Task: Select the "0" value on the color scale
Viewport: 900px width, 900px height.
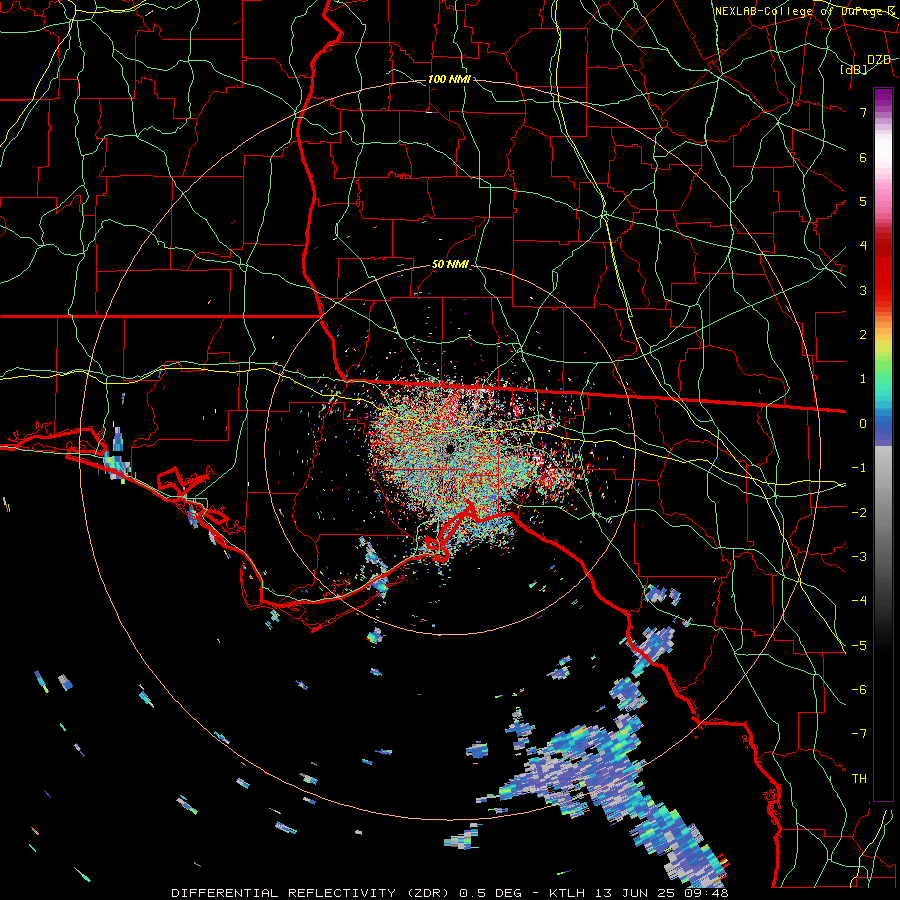Action: [x=863, y=424]
